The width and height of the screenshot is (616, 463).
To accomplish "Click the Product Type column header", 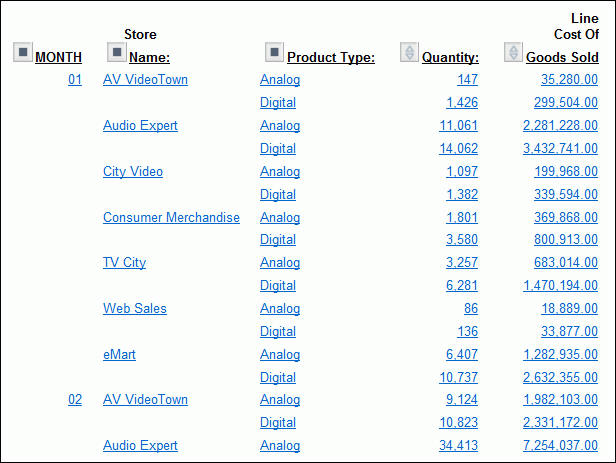I will coord(330,58).
